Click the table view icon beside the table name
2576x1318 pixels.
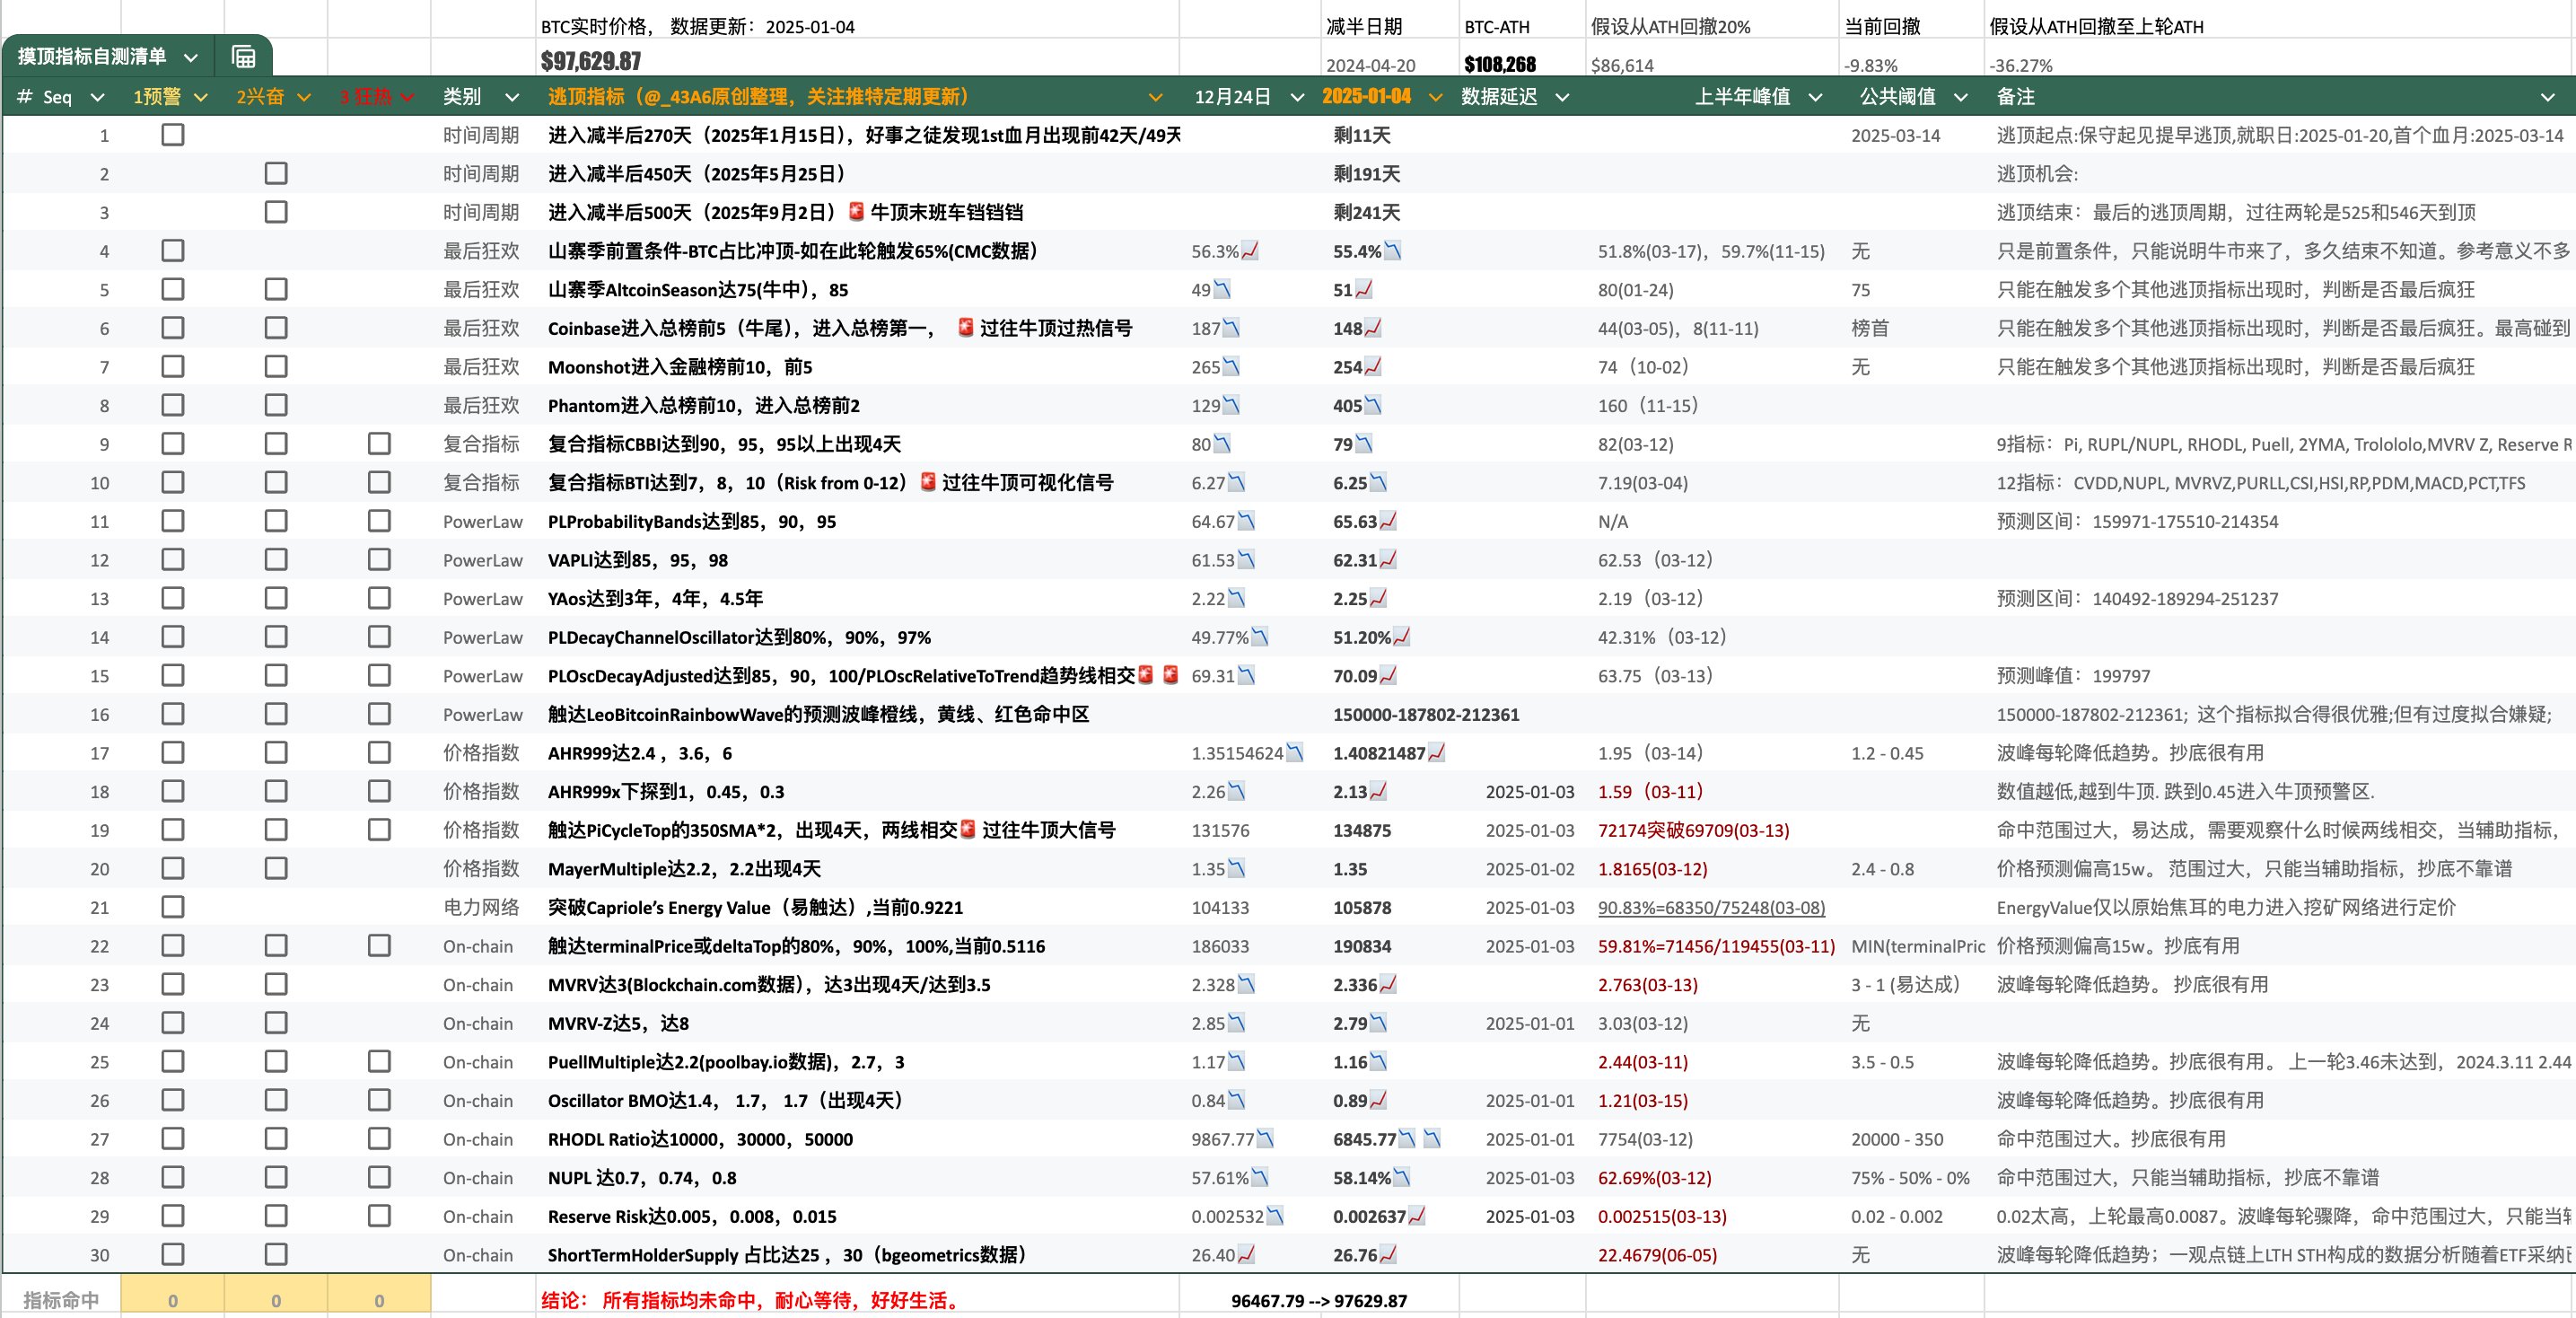[243, 57]
